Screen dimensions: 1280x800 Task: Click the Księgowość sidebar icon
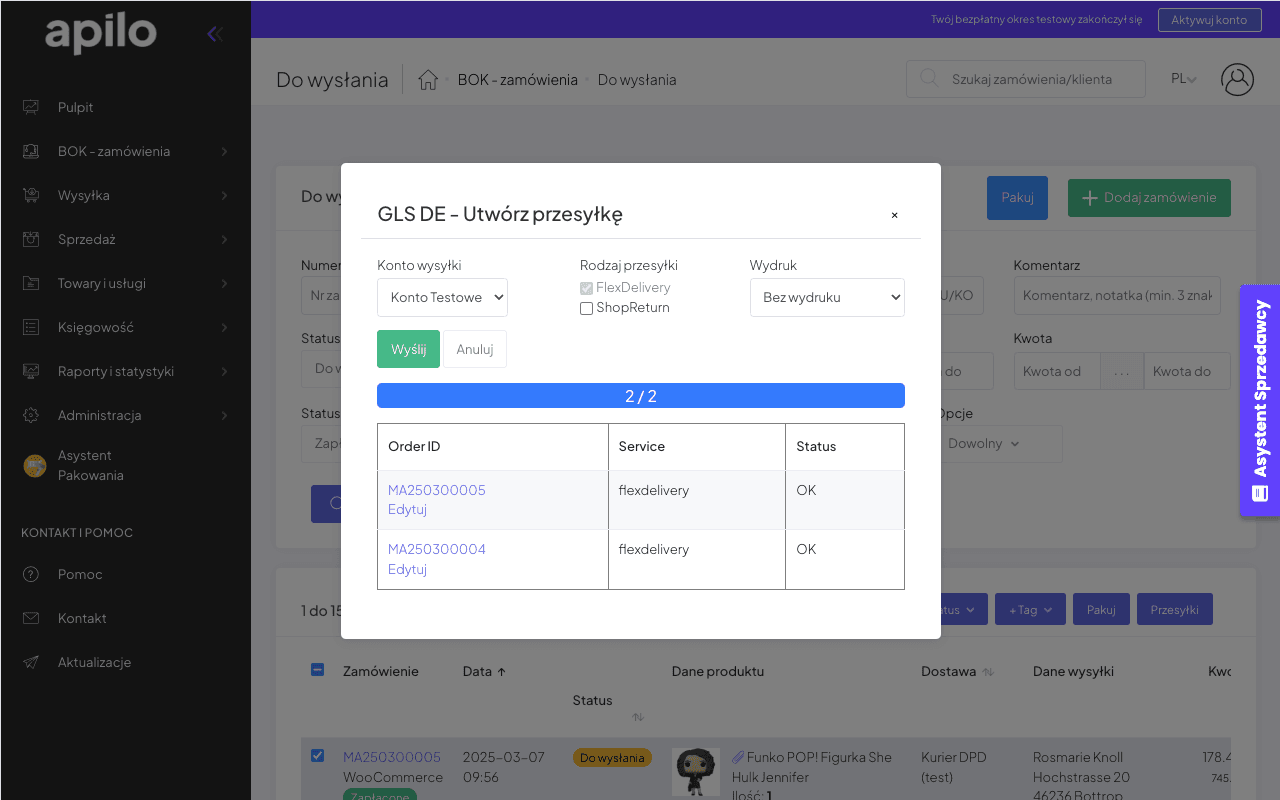31,327
